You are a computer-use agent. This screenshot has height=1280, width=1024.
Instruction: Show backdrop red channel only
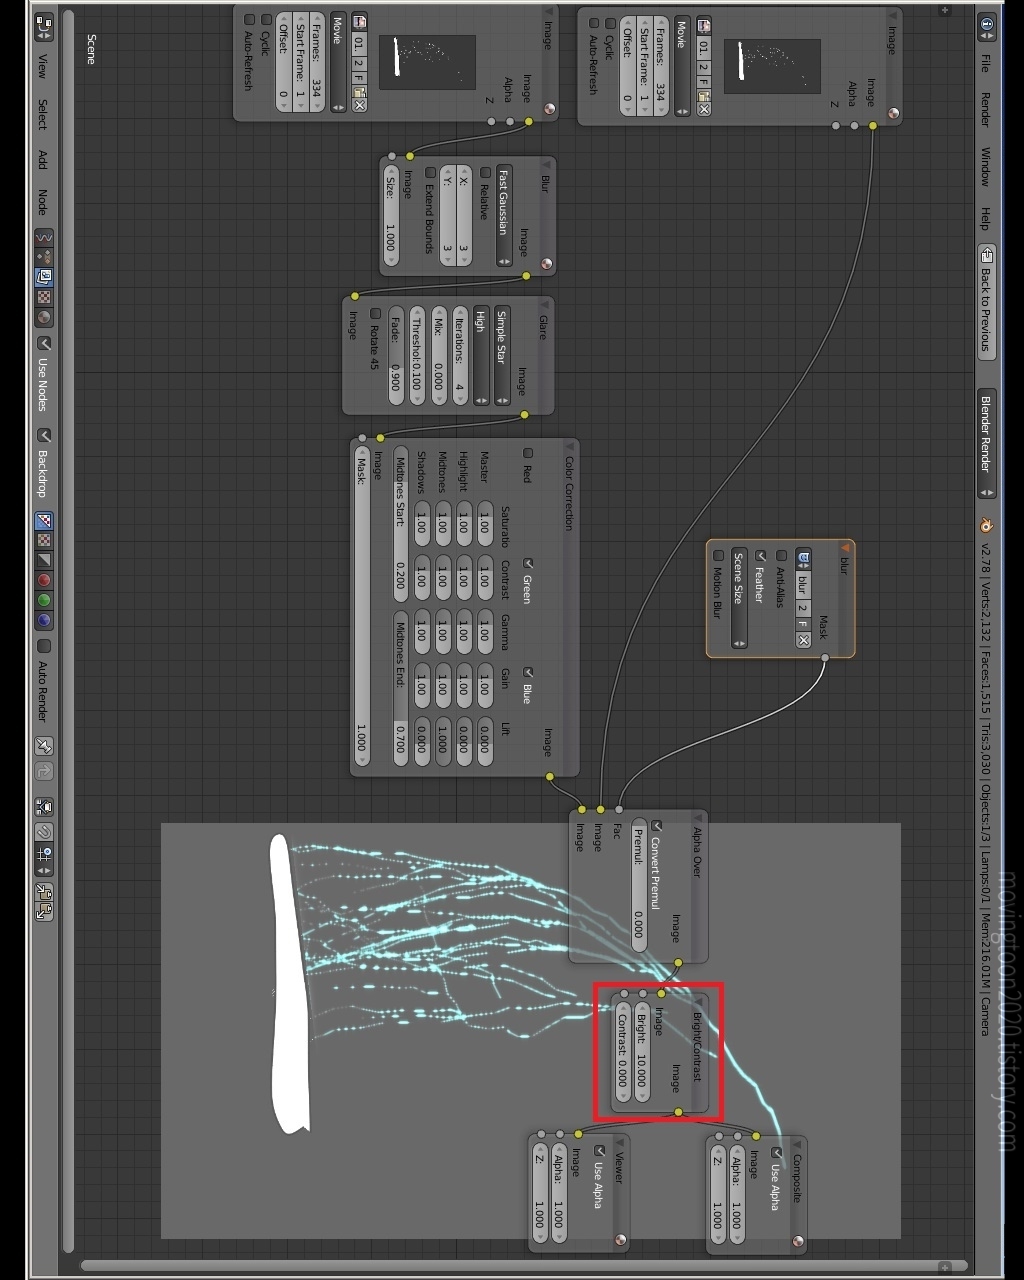pyautogui.click(x=44, y=580)
